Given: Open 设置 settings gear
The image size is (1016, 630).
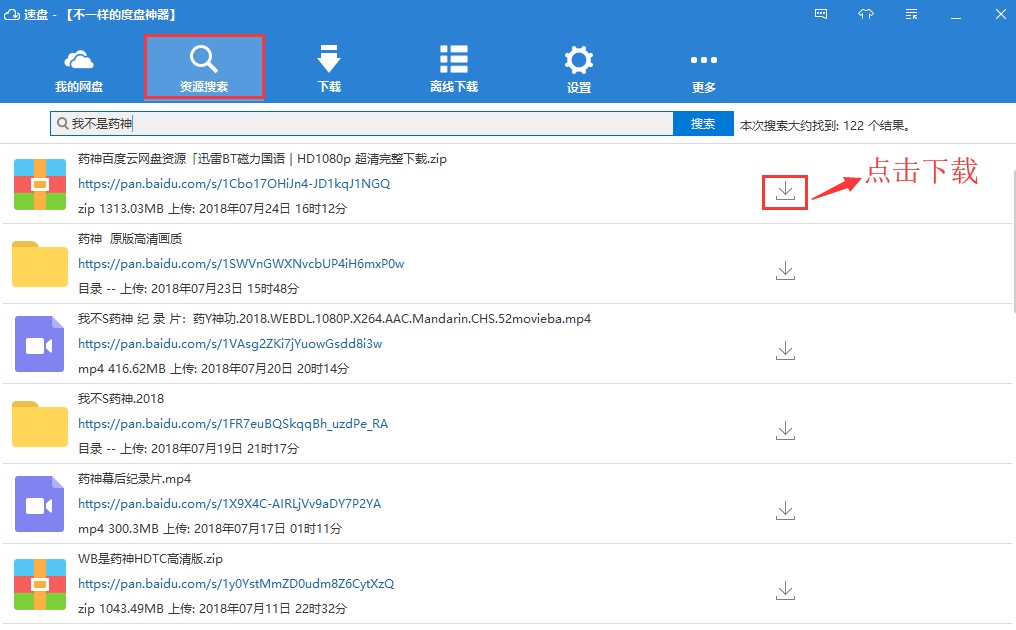Looking at the screenshot, I should [x=579, y=69].
